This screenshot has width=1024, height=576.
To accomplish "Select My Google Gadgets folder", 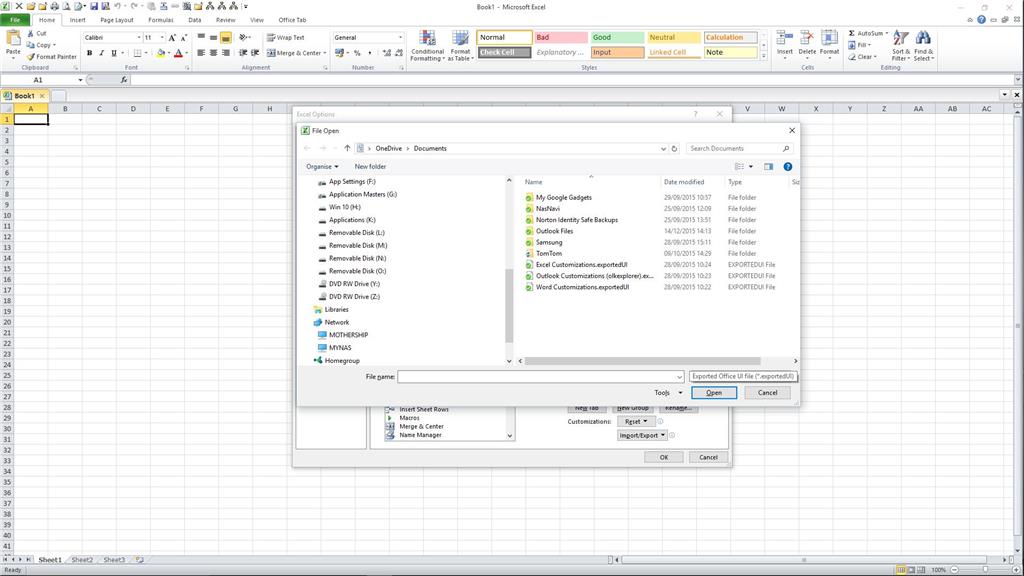I will (564, 197).
